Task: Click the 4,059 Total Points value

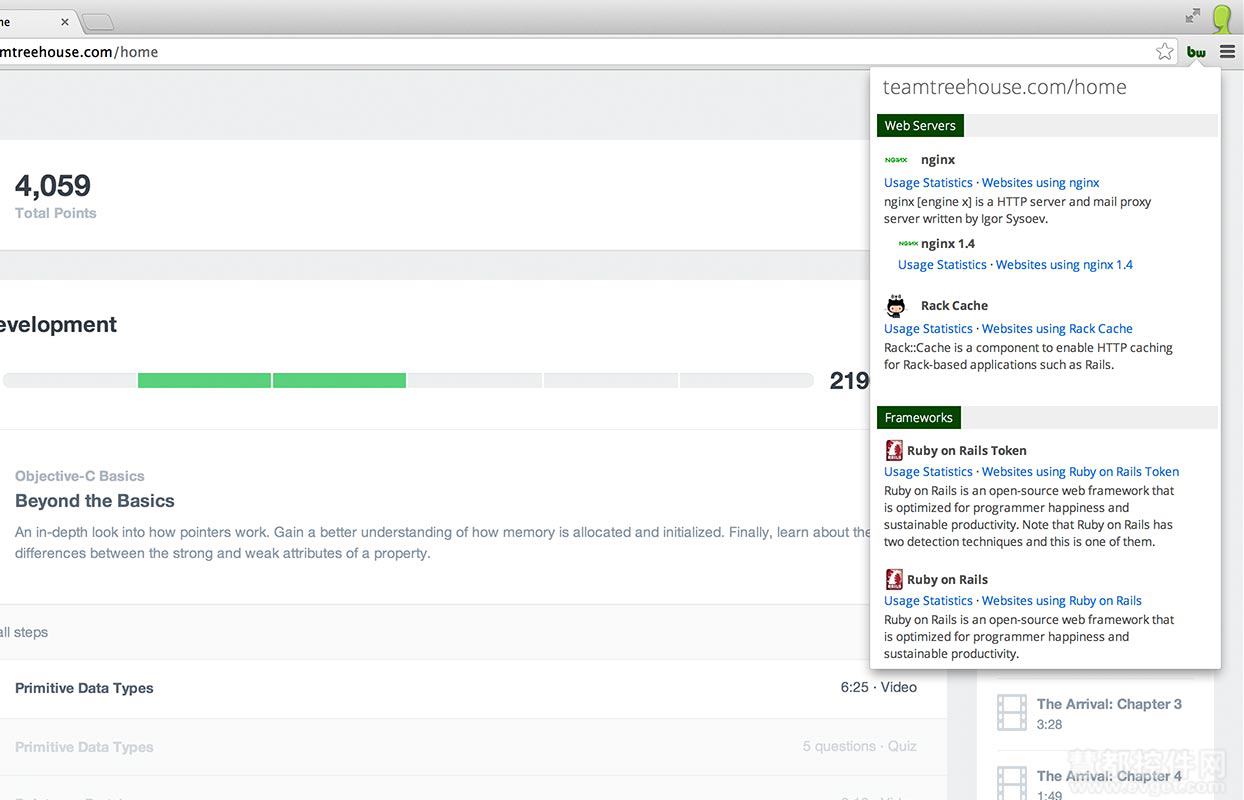Action: click(x=53, y=186)
